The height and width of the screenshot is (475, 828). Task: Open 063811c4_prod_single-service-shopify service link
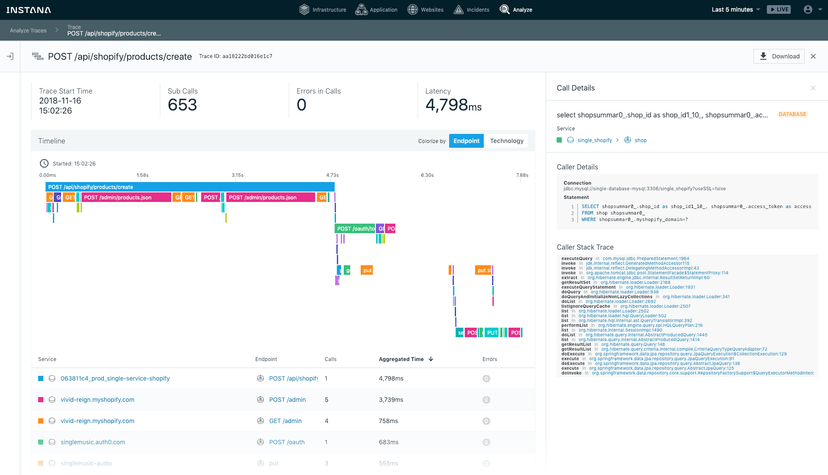coord(115,378)
